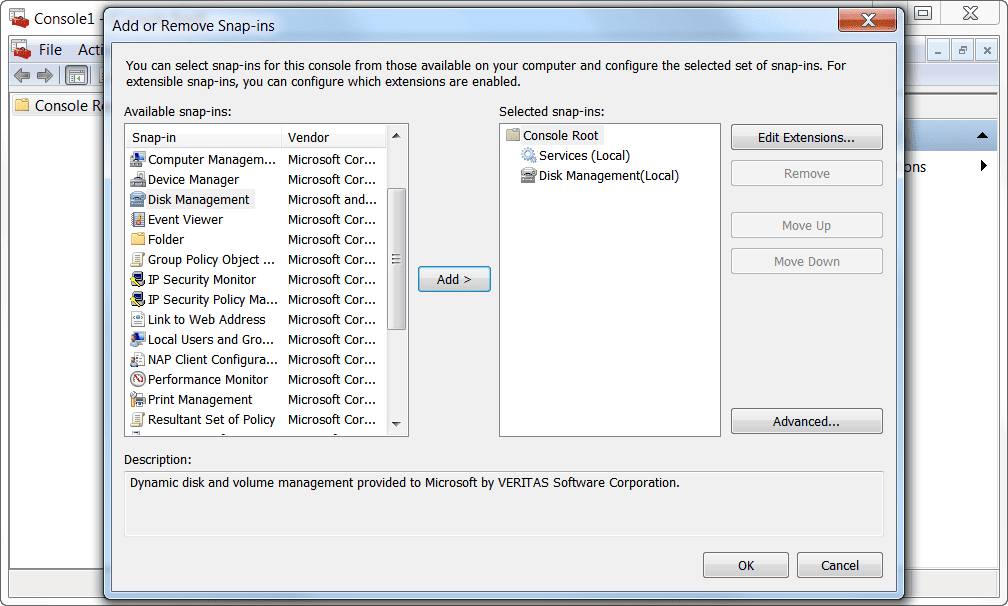Select the Folder snap-in icon
1008x606 pixels.
139,240
